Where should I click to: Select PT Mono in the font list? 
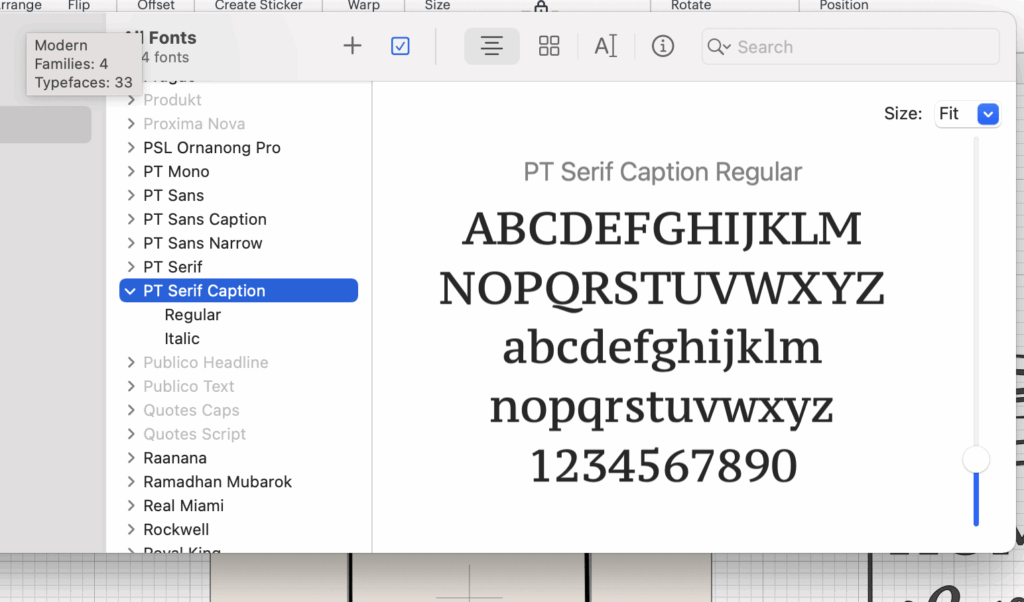[x=176, y=172]
